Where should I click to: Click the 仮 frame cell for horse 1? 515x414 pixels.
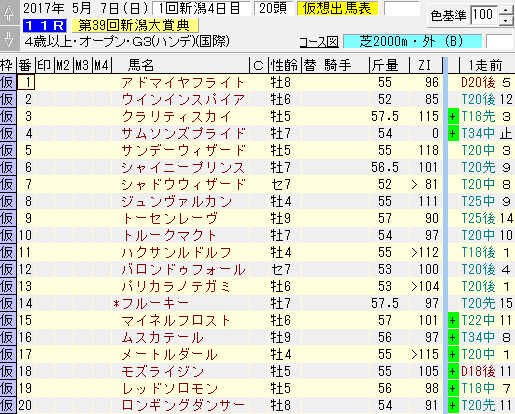[x=8, y=82]
